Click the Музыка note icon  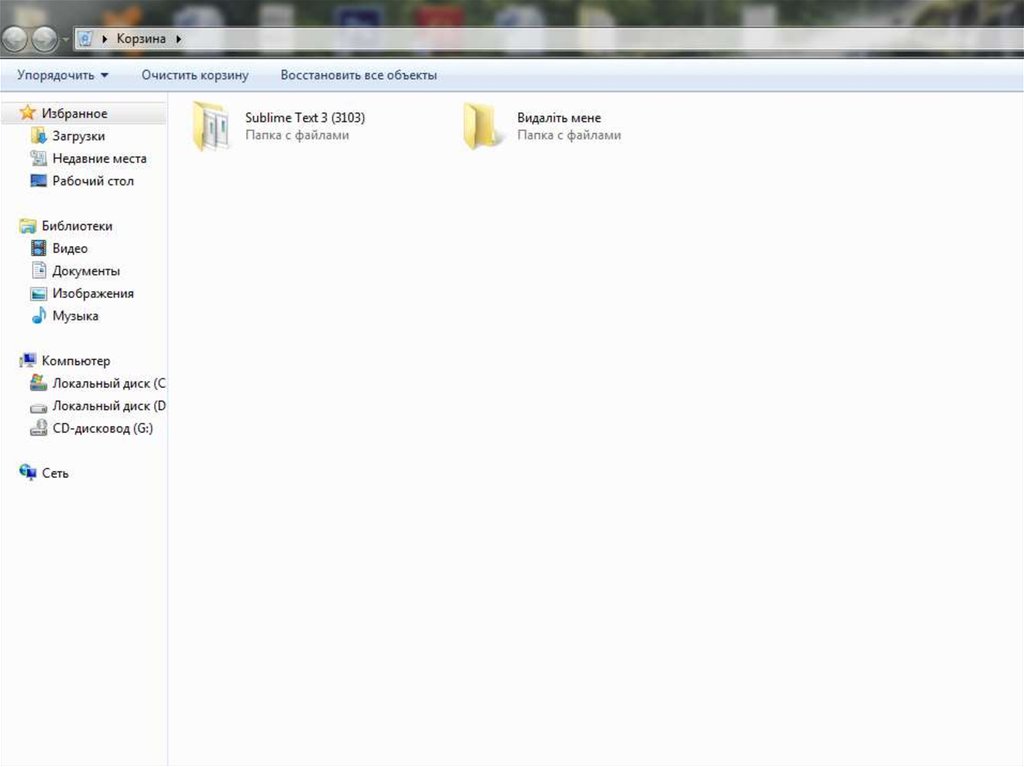point(39,316)
